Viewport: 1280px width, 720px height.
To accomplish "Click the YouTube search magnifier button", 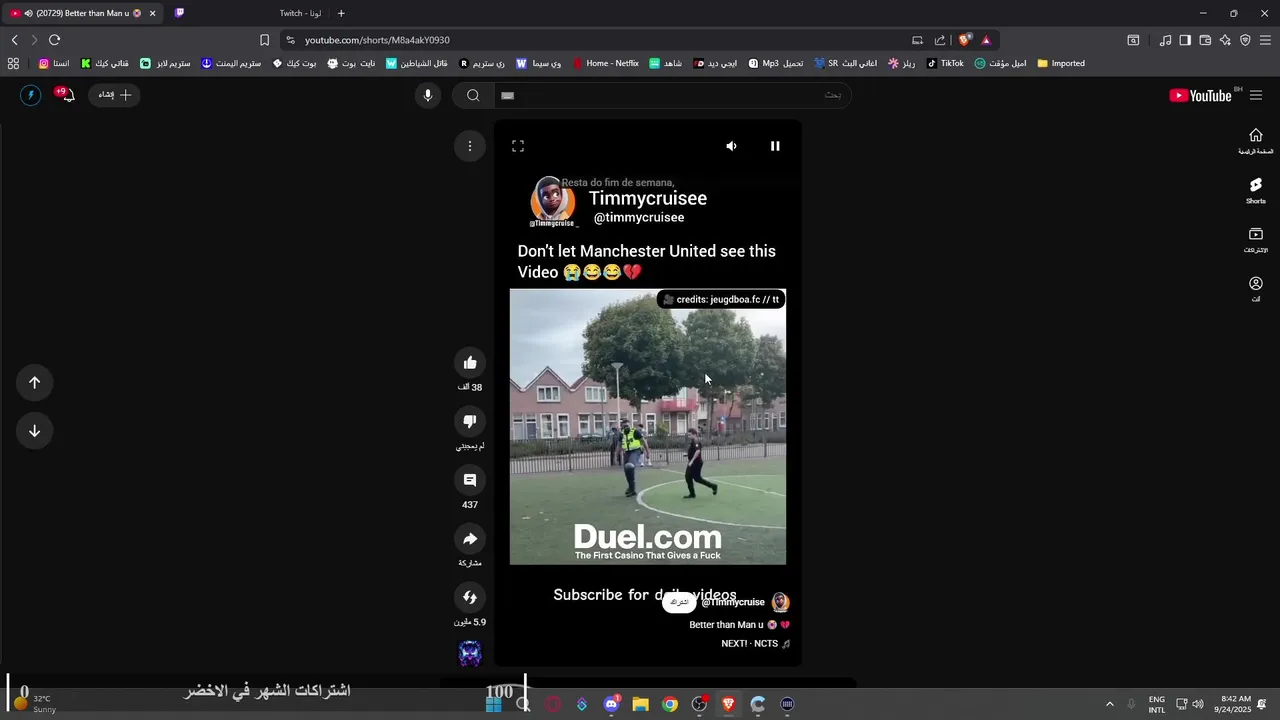I will pos(473,95).
